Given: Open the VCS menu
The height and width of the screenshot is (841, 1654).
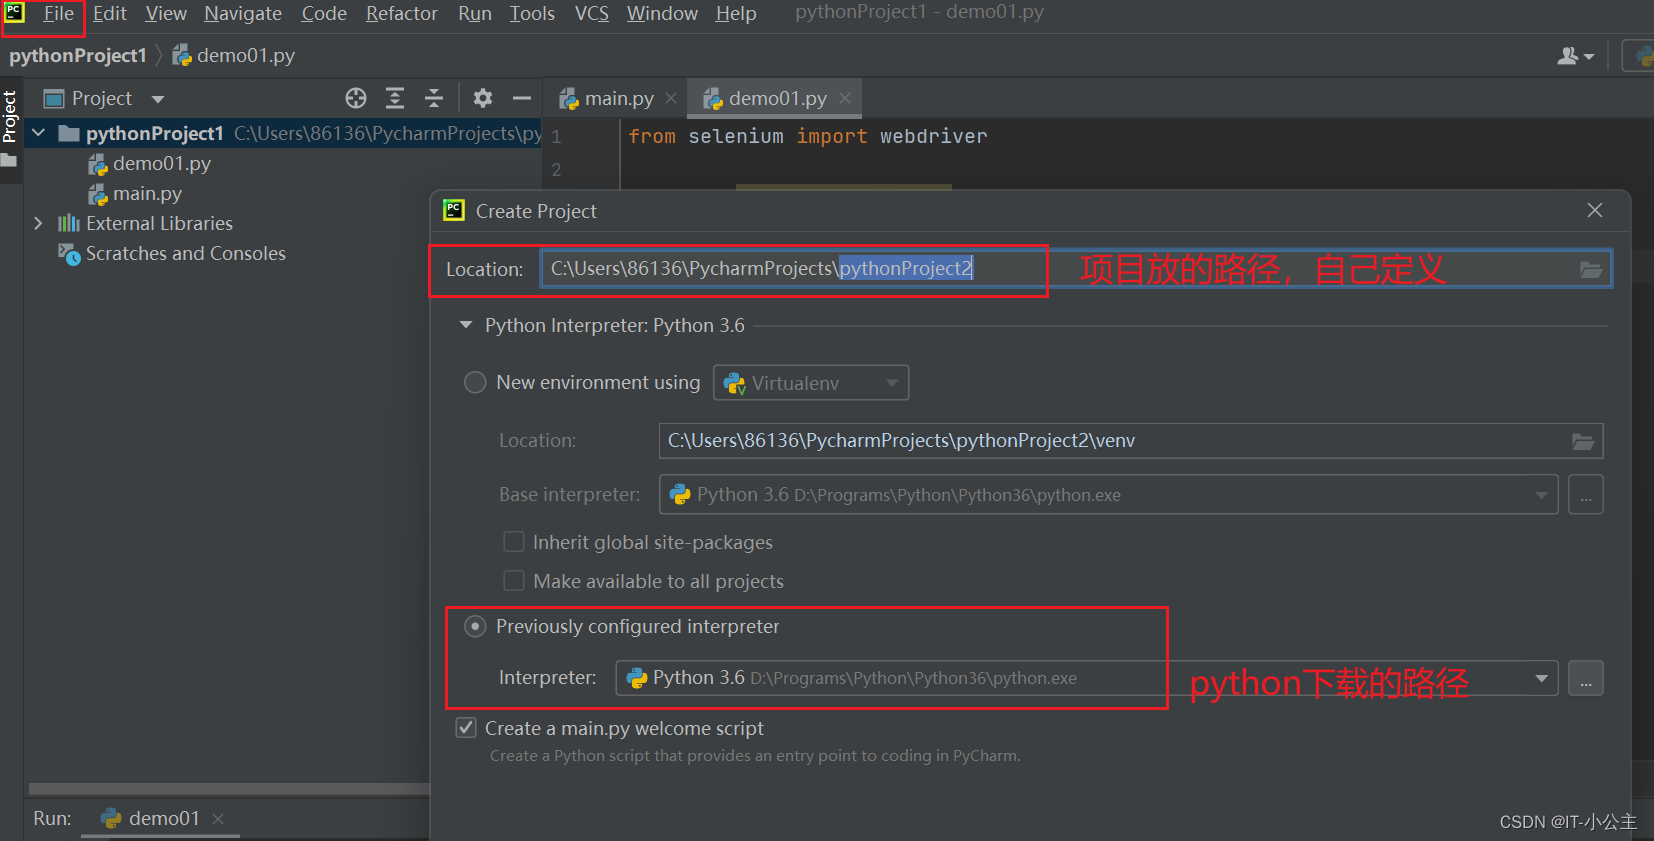Looking at the screenshot, I should [592, 14].
